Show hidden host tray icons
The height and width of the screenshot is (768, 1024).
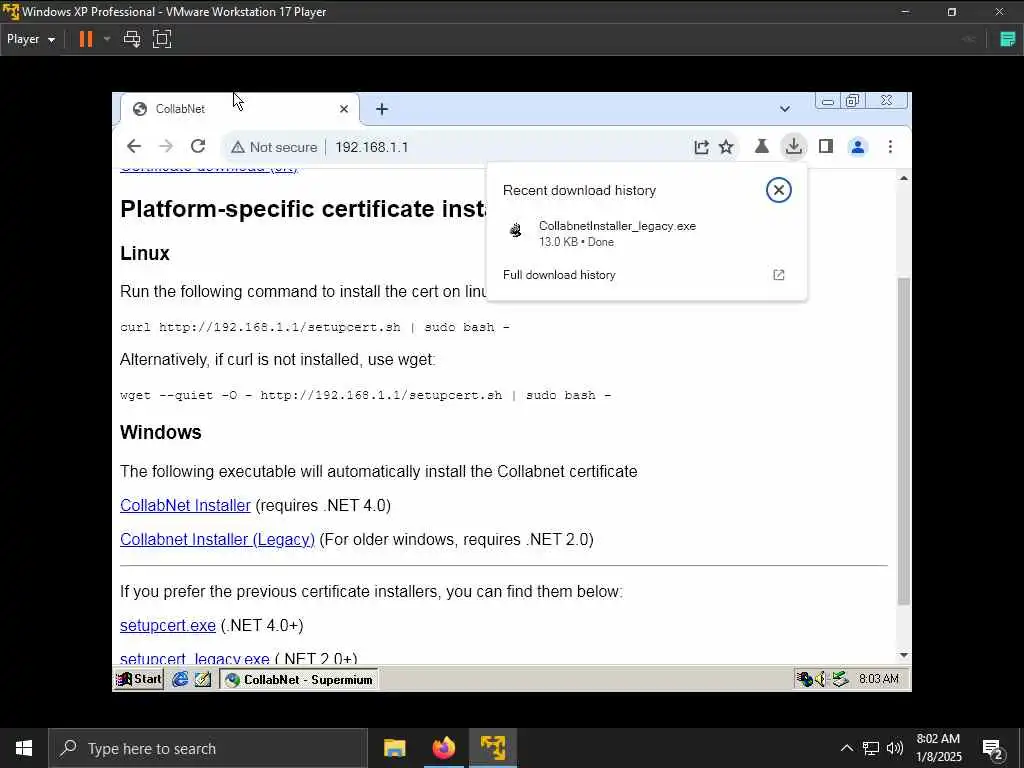click(846, 748)
